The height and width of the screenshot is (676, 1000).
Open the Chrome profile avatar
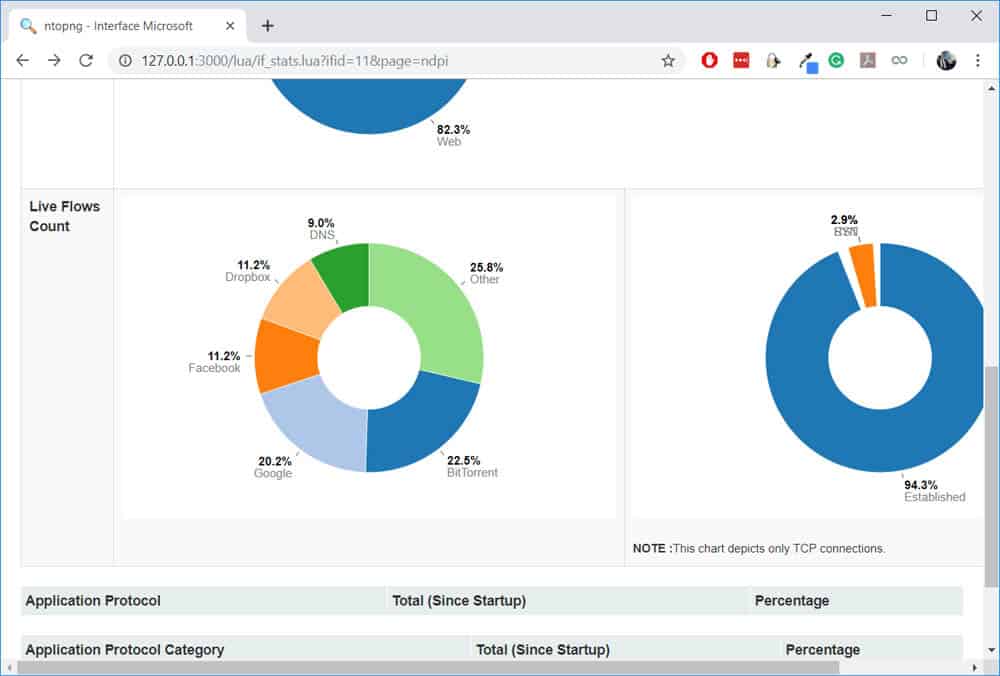(946, 61)
